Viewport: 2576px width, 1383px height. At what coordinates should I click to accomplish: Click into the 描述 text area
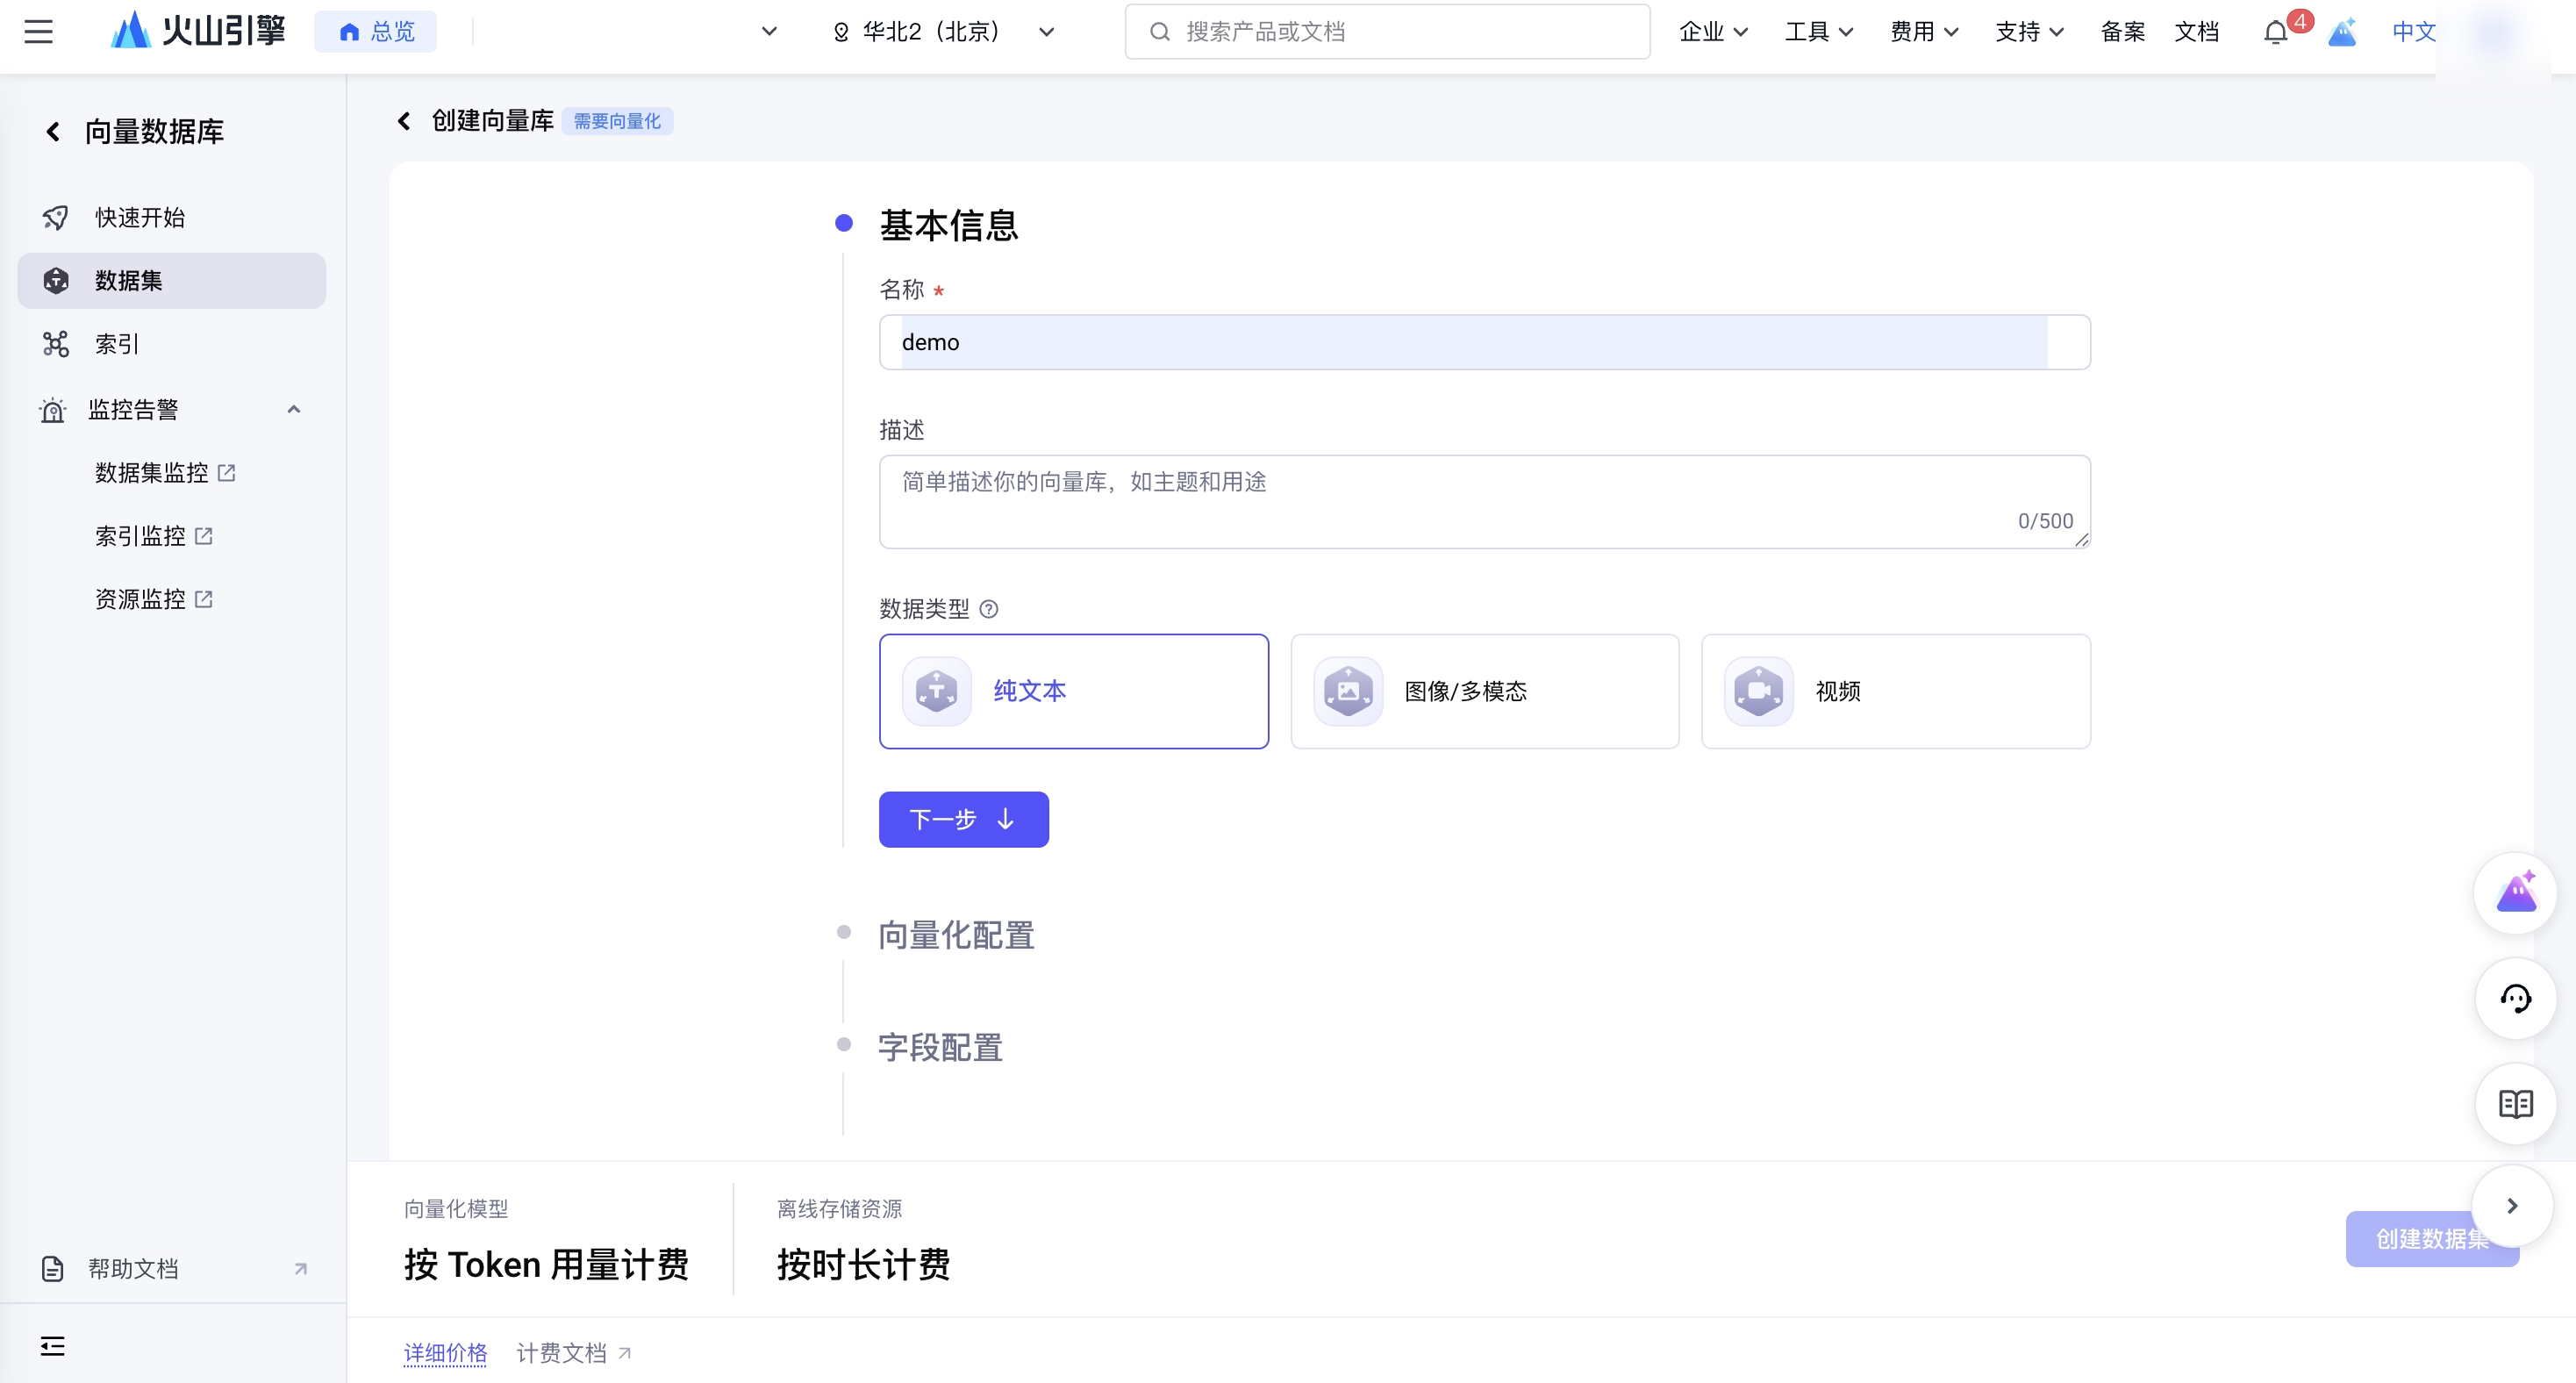1483,500
